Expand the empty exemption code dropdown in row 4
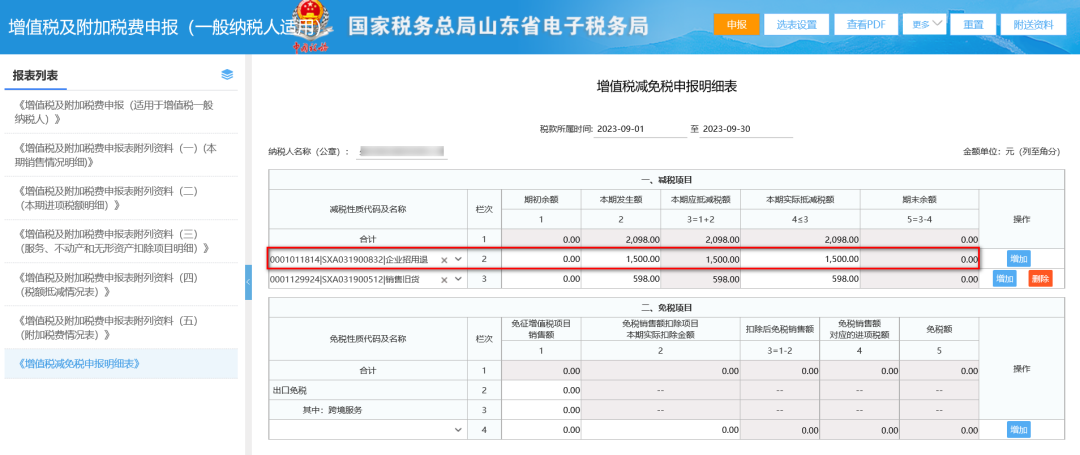 pos(459,429)
